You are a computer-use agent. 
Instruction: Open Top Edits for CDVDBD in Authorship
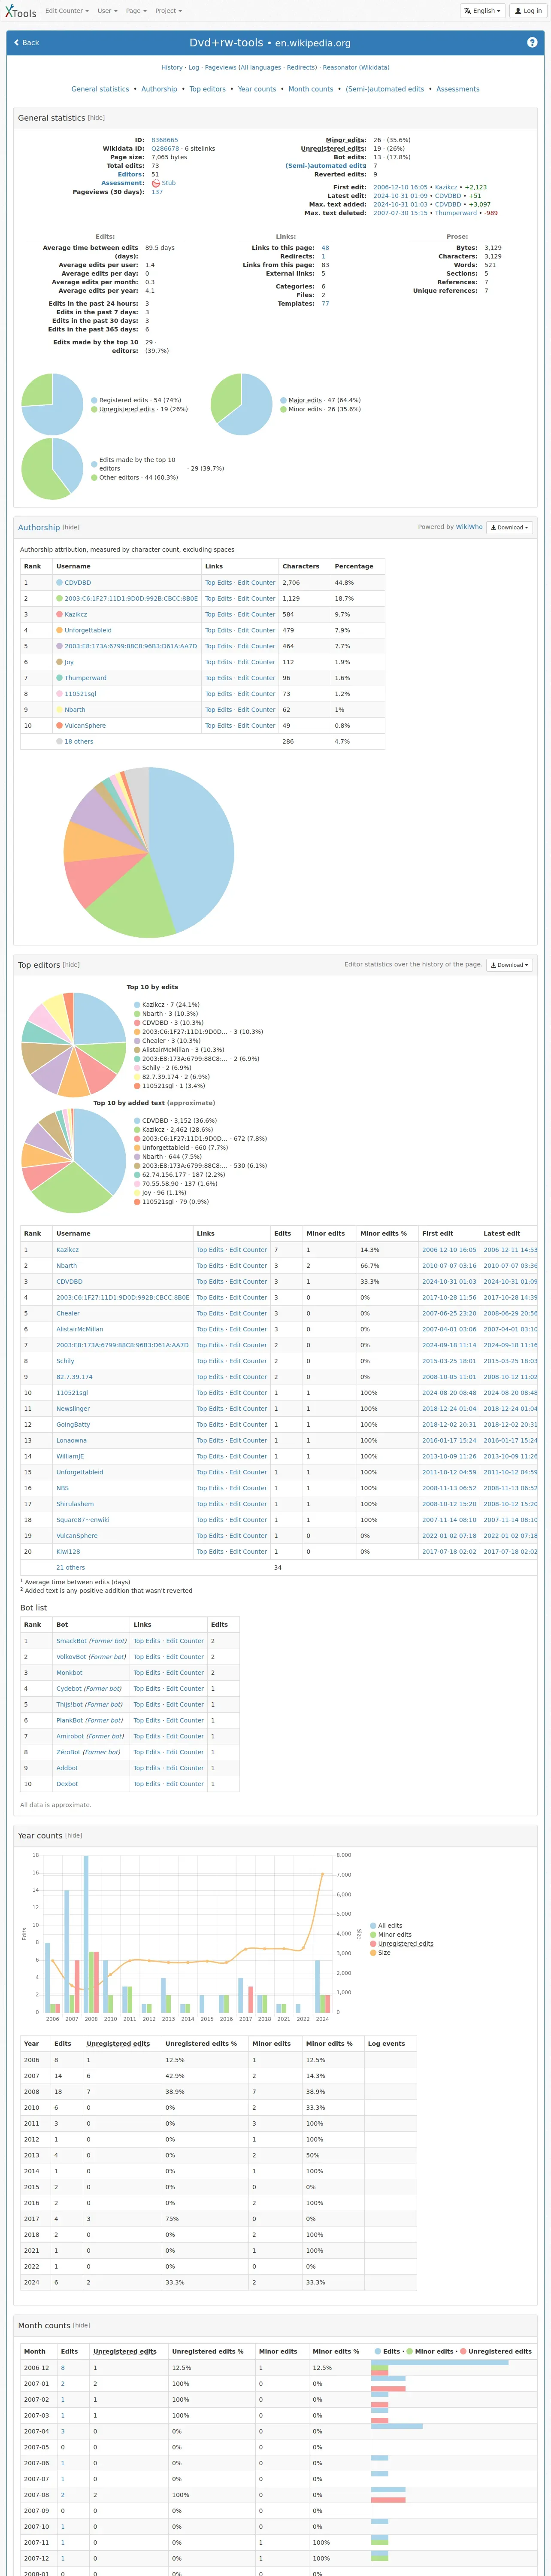[x=219, y=582]
